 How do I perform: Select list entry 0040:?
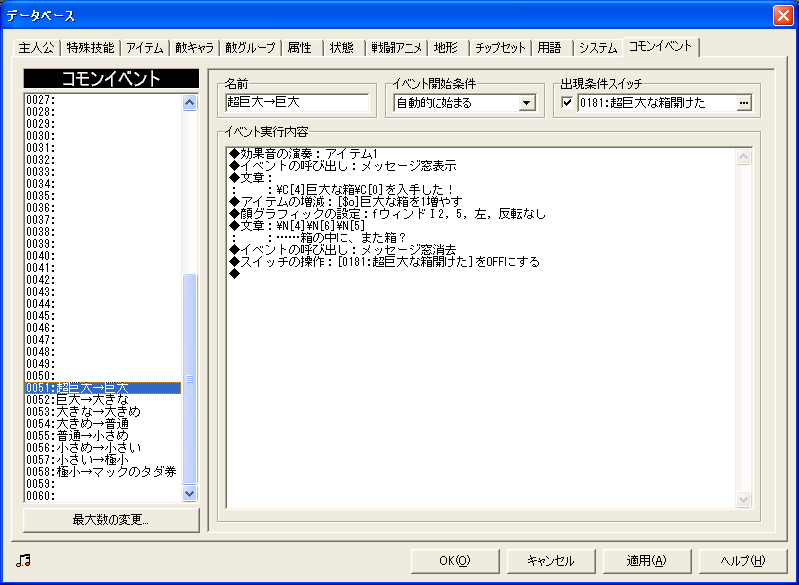[x=103, y=256]
